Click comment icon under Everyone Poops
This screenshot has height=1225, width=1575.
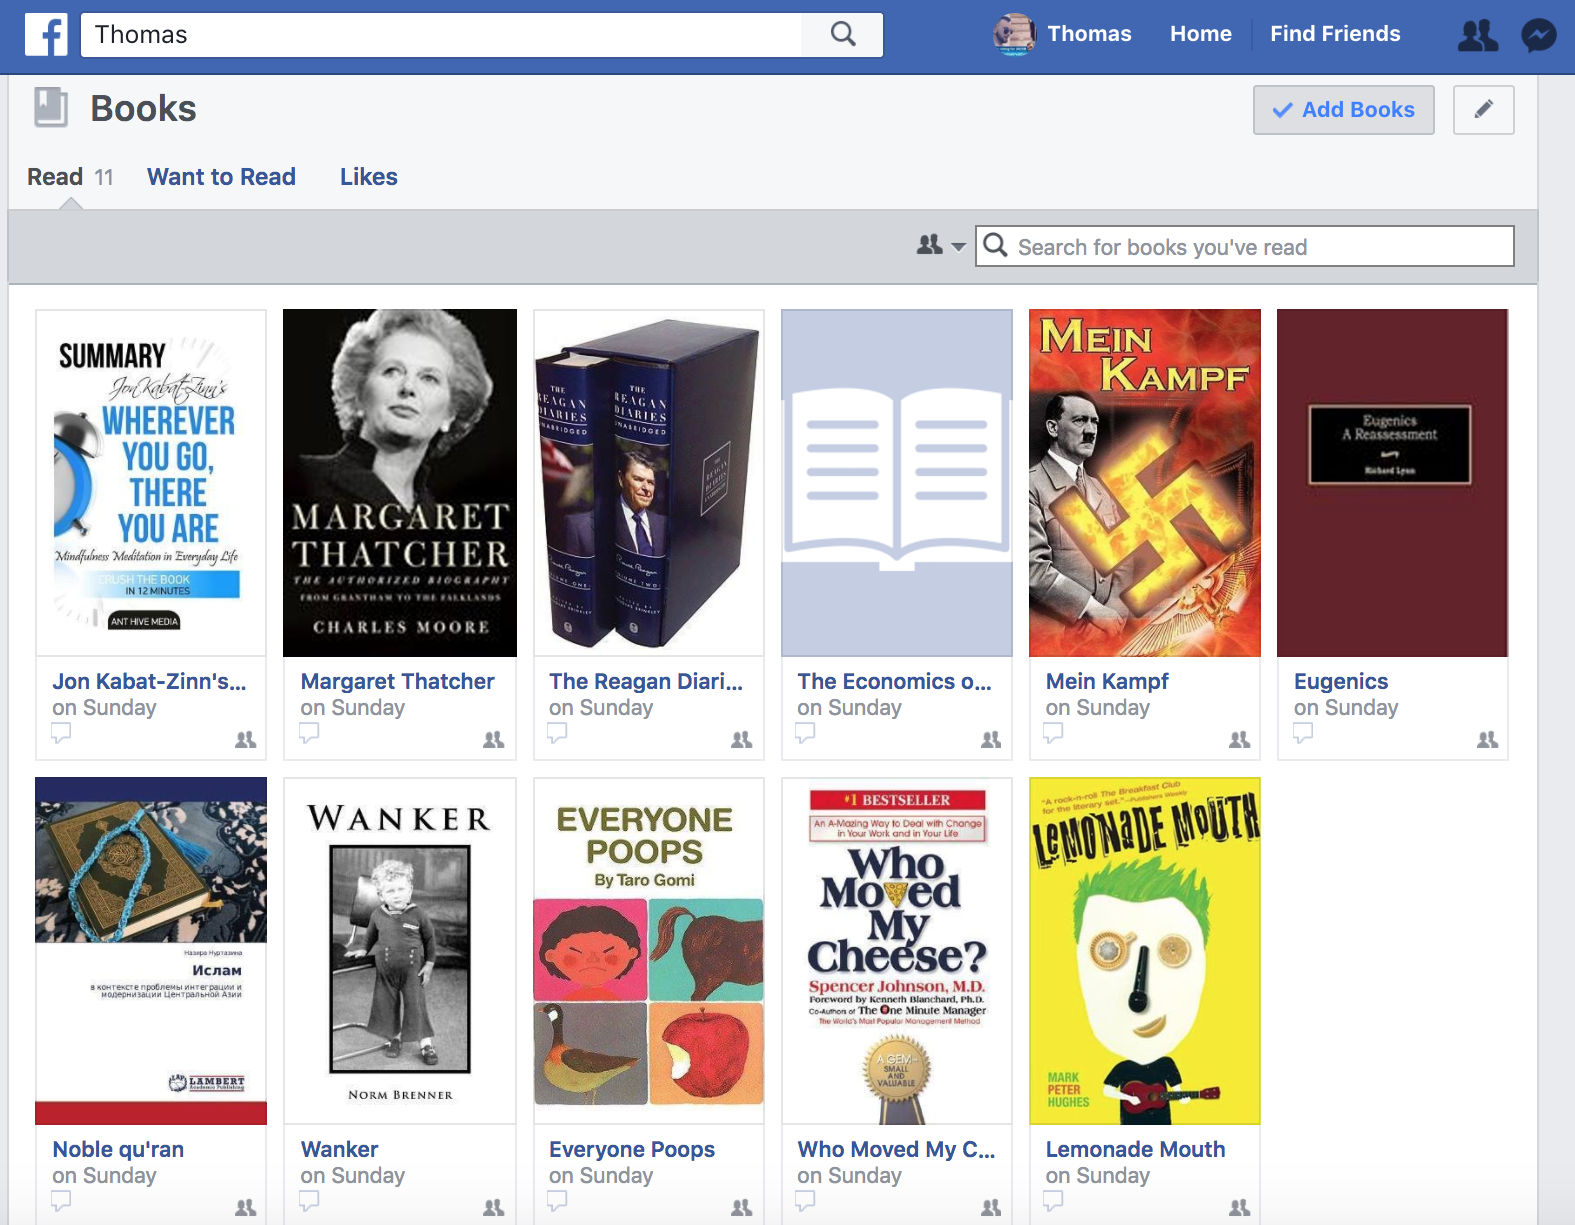[557, 1201]
